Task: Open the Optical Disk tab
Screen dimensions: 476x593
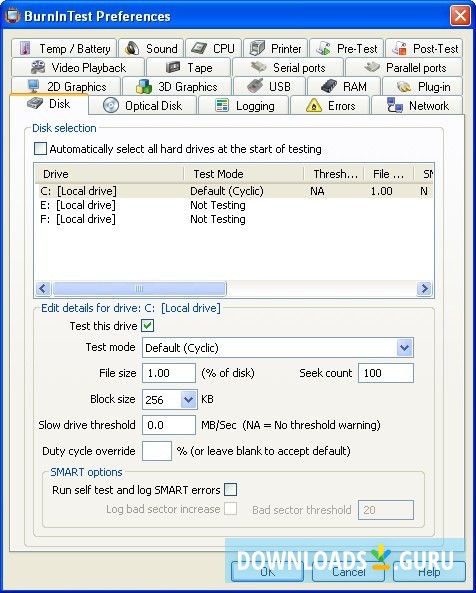Action: [143, 106]
